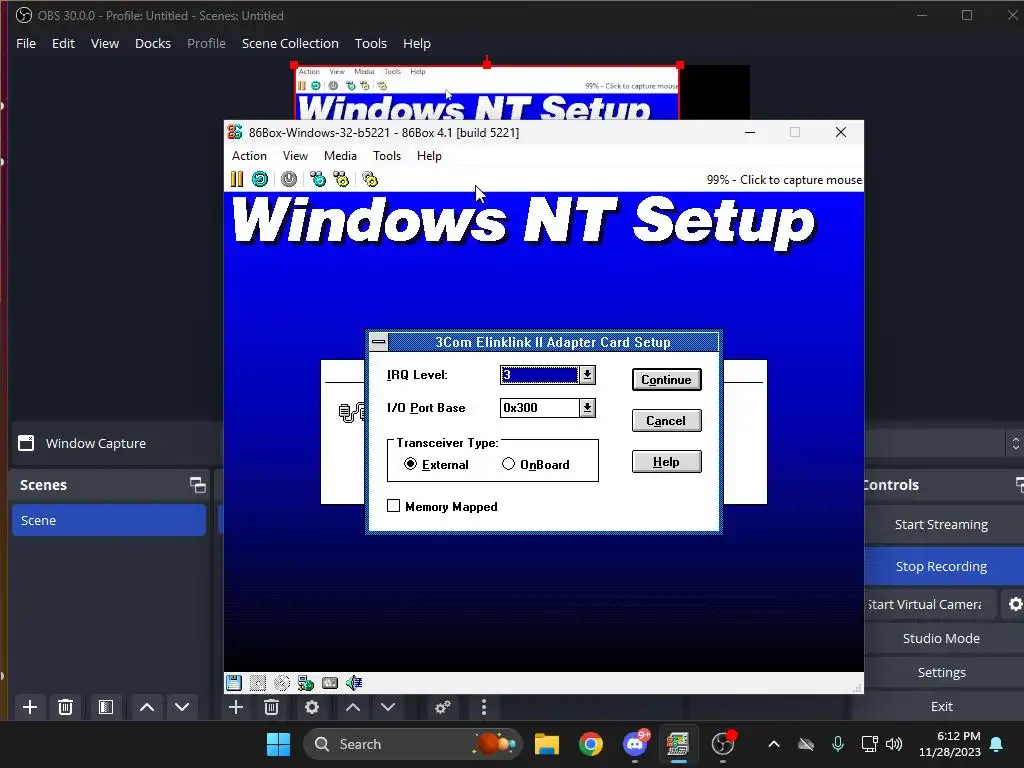The width and height of the screenshot is (1024, 768).
Task: Remove selected scene with trash icon
Action: click(65, 707)
